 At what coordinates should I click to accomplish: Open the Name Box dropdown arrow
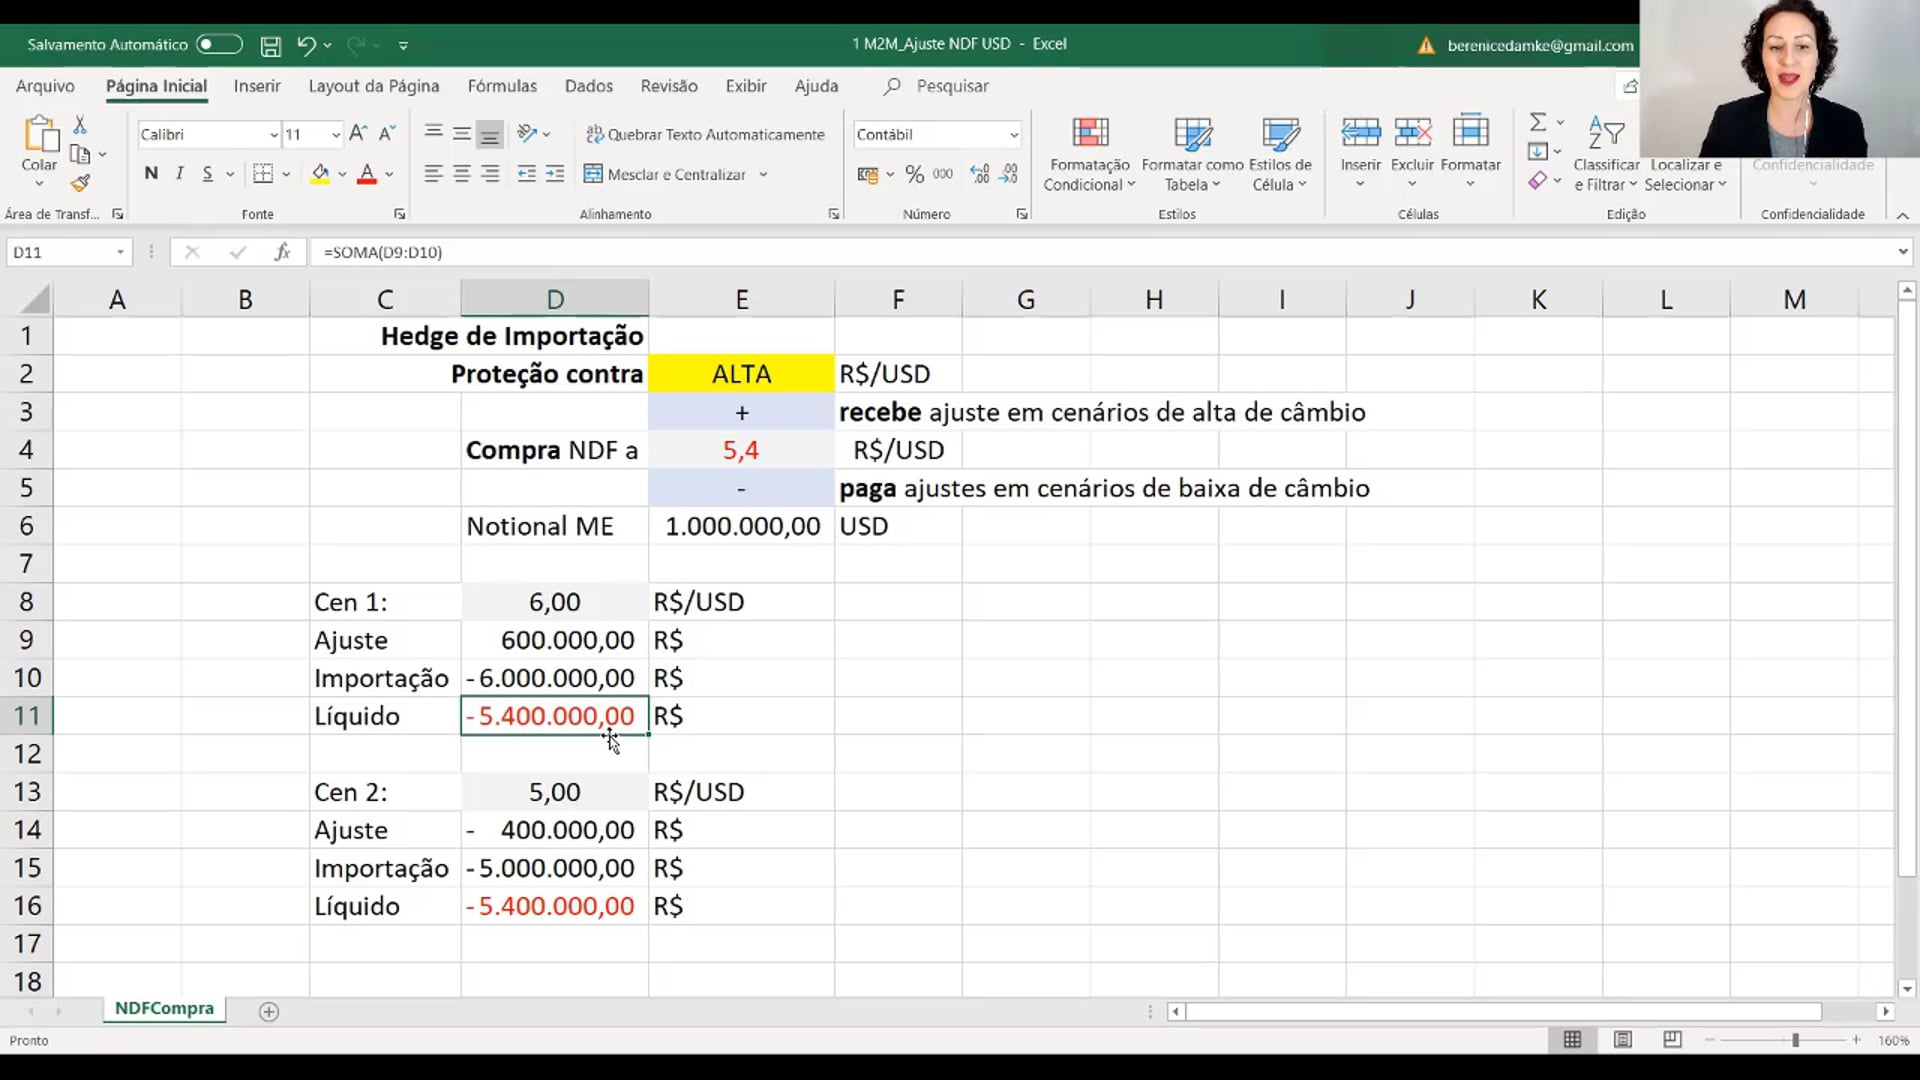(120, 252)
